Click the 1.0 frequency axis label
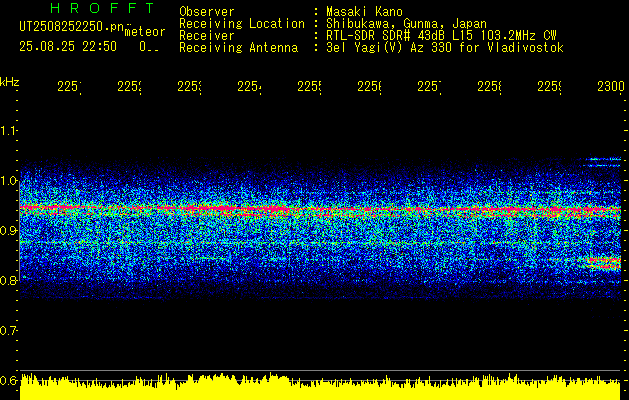 coord(9,181)
